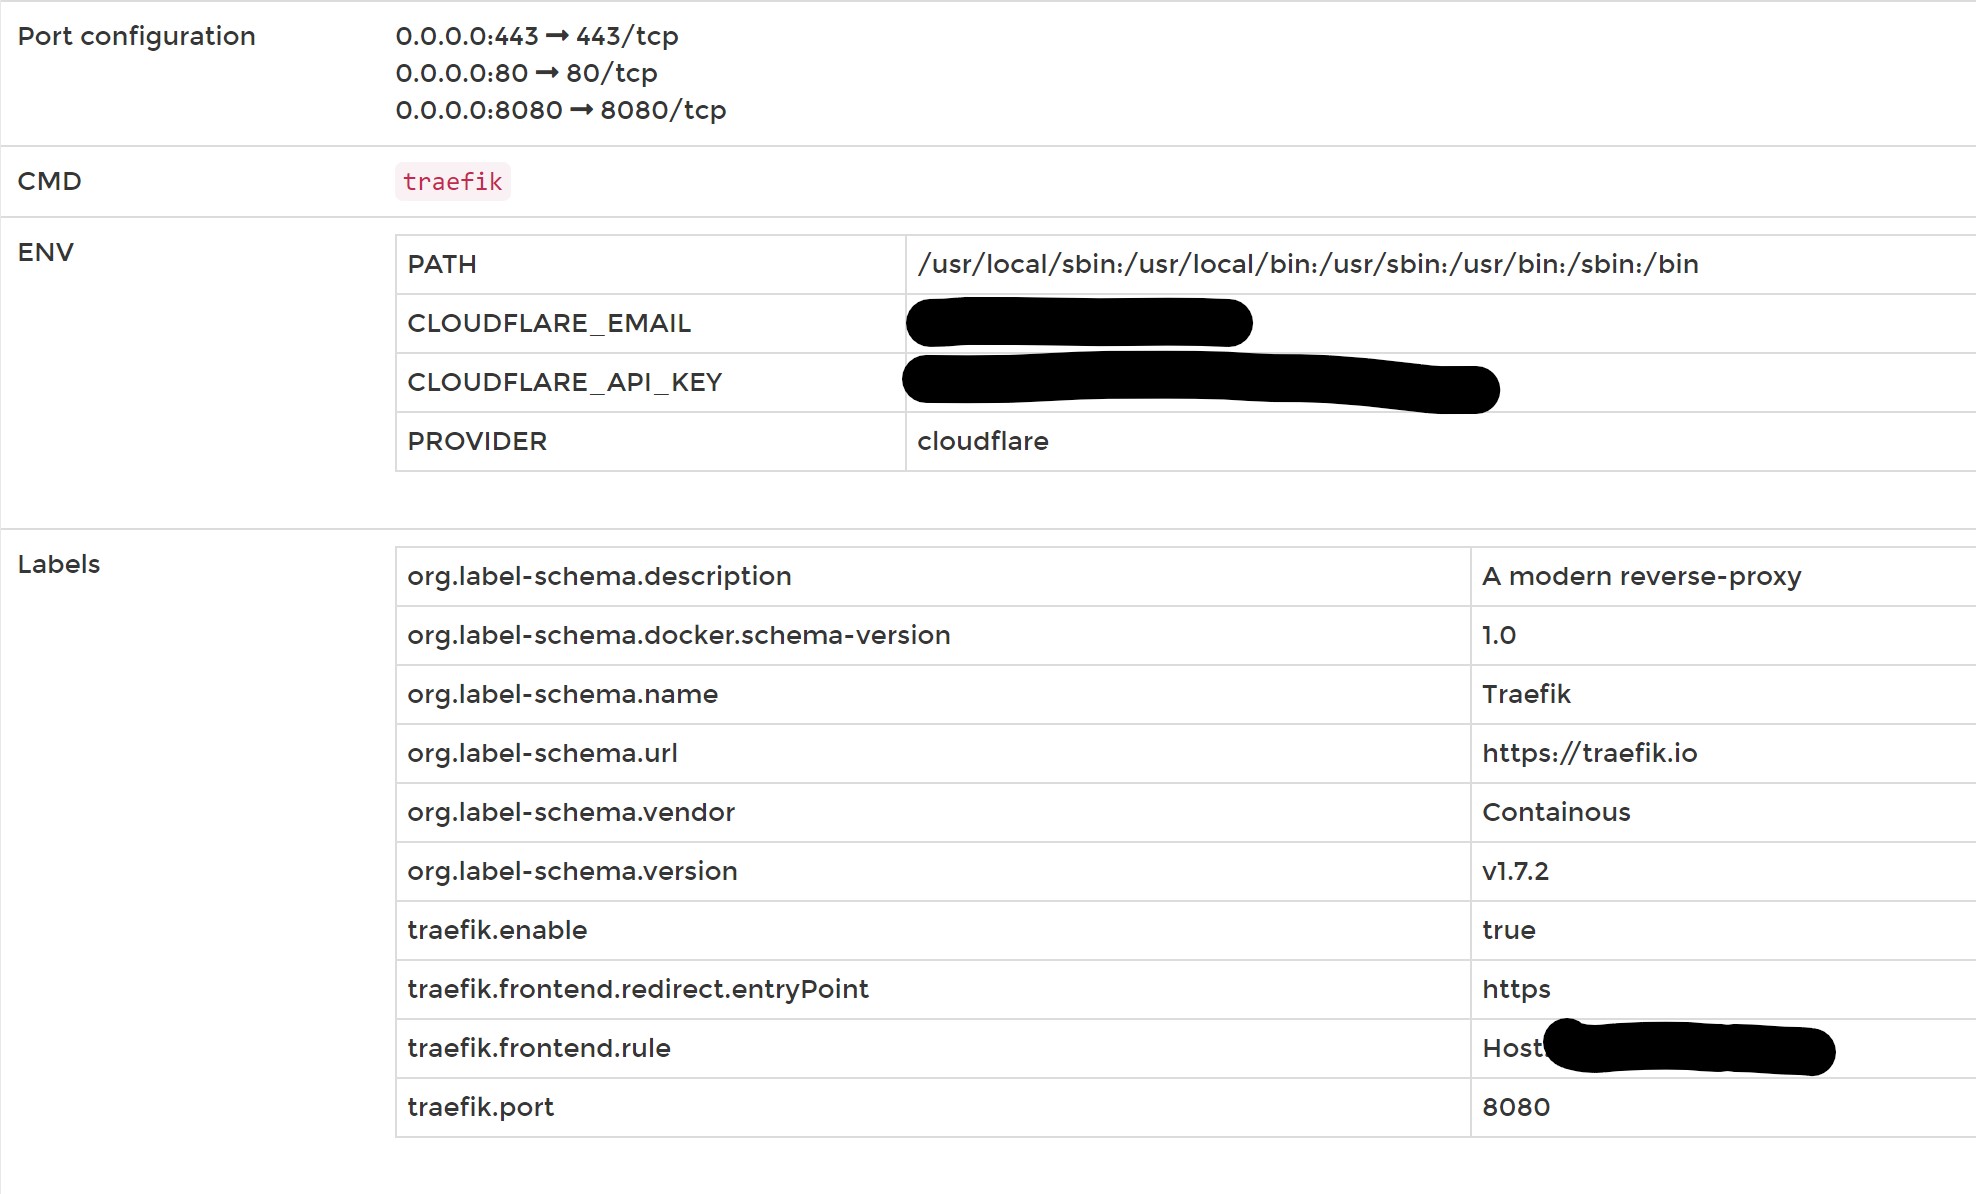Click the org.label-schema.description label key
This screenshot has height=1194, width=1976.
pos(598,576)
